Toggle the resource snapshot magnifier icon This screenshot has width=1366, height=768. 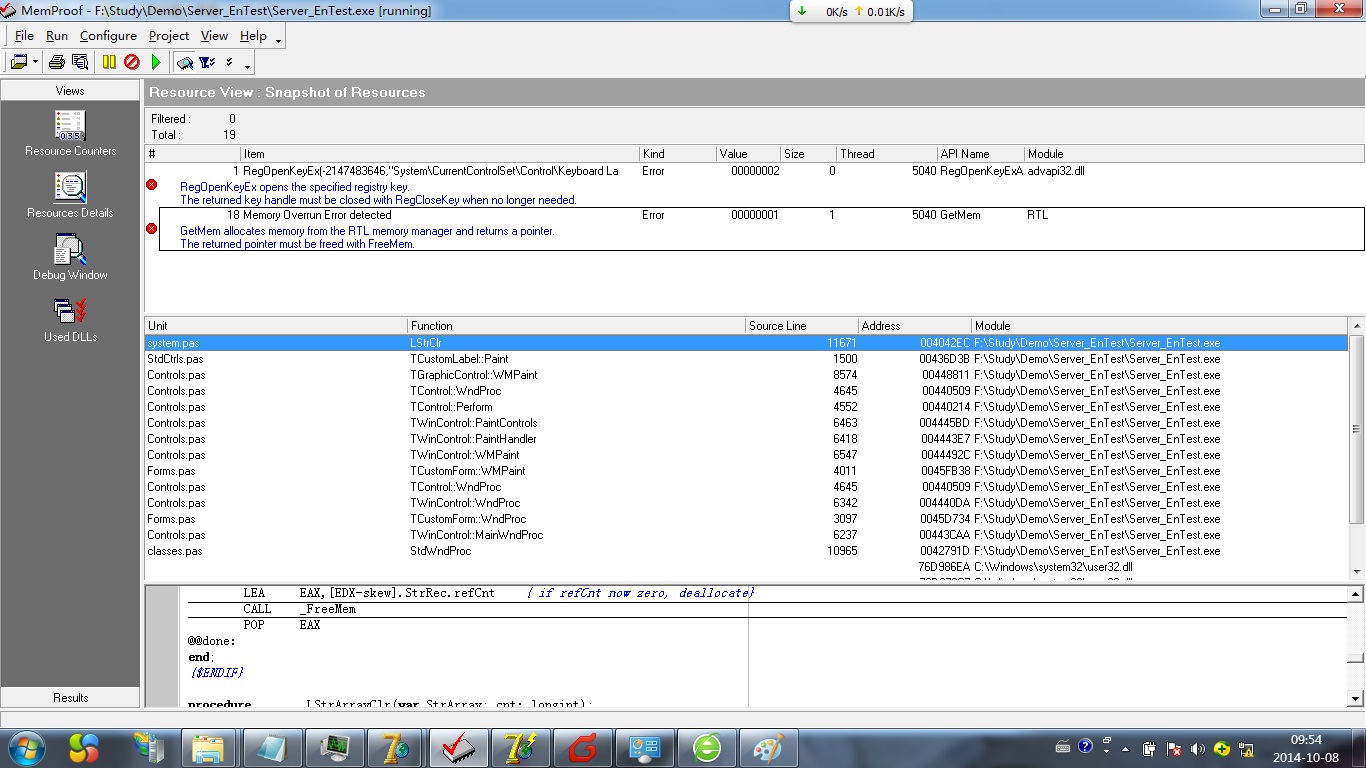(x=185, y=62)
